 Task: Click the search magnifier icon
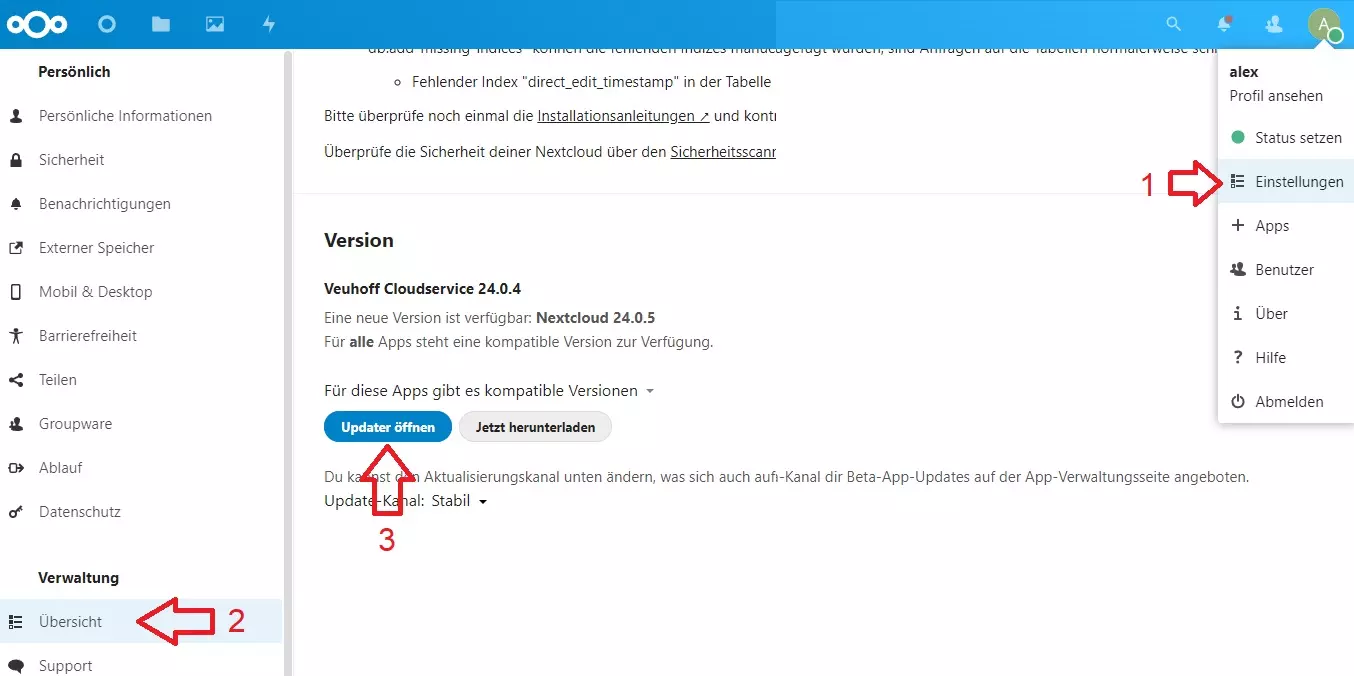(1174, 24)
